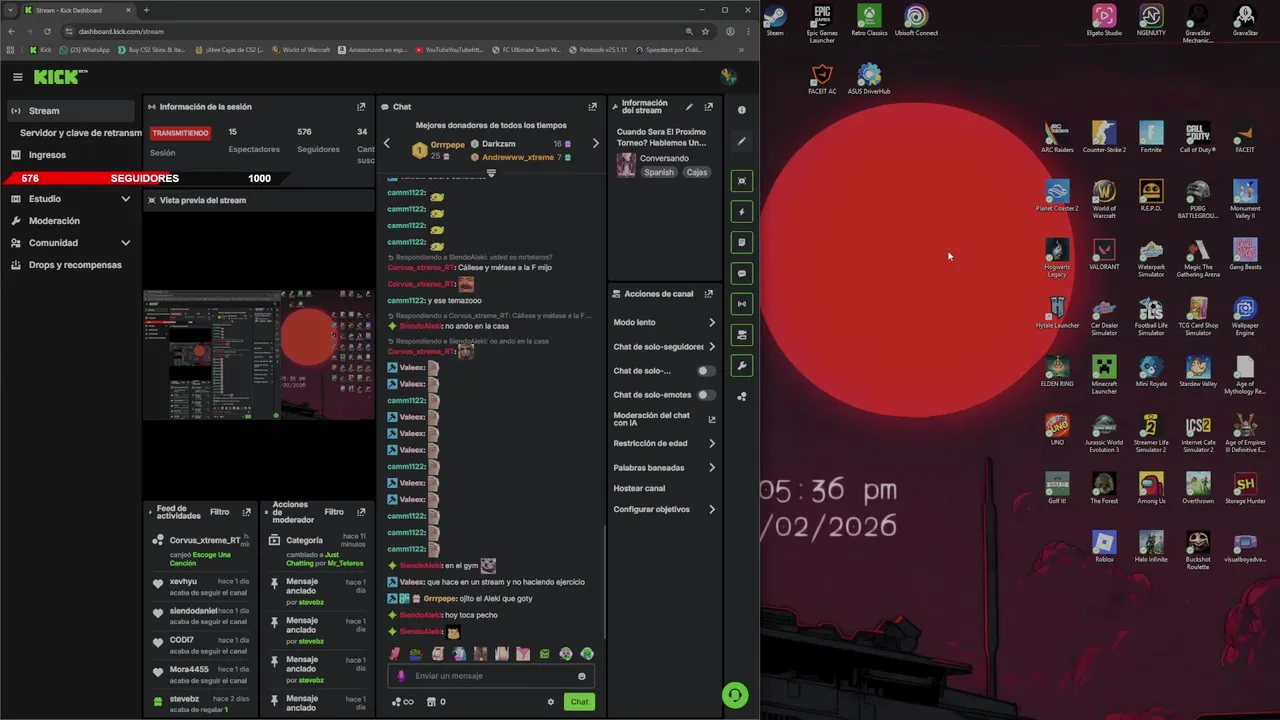1280x720 pixels.
Task: Click the green Chat send button
Action: tap(579, 702)
